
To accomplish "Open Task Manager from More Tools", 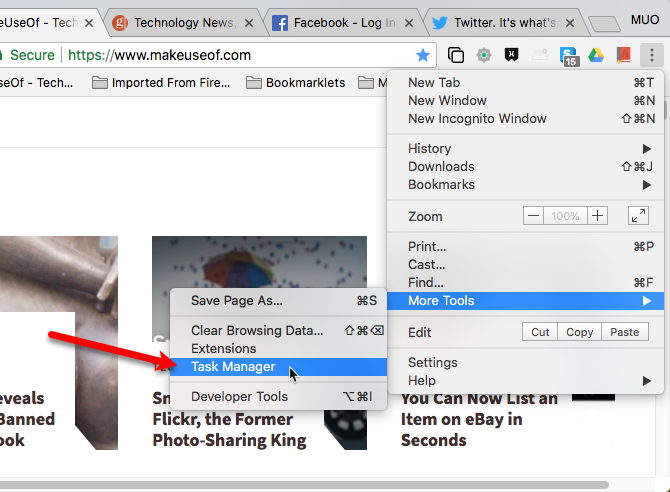I will pyautogui.click(x=279, y=367).
